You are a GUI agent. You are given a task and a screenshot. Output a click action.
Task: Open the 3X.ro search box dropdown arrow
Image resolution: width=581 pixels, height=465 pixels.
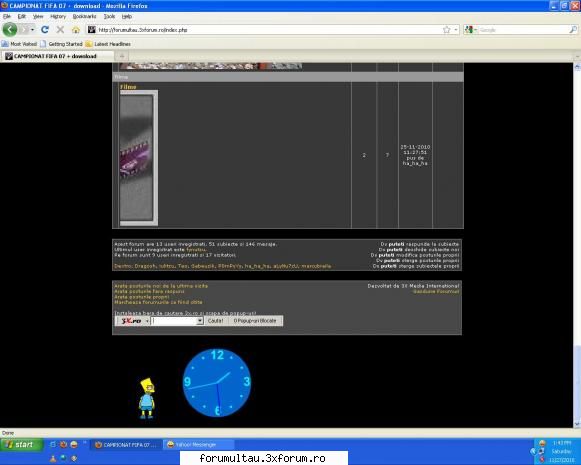200,321
